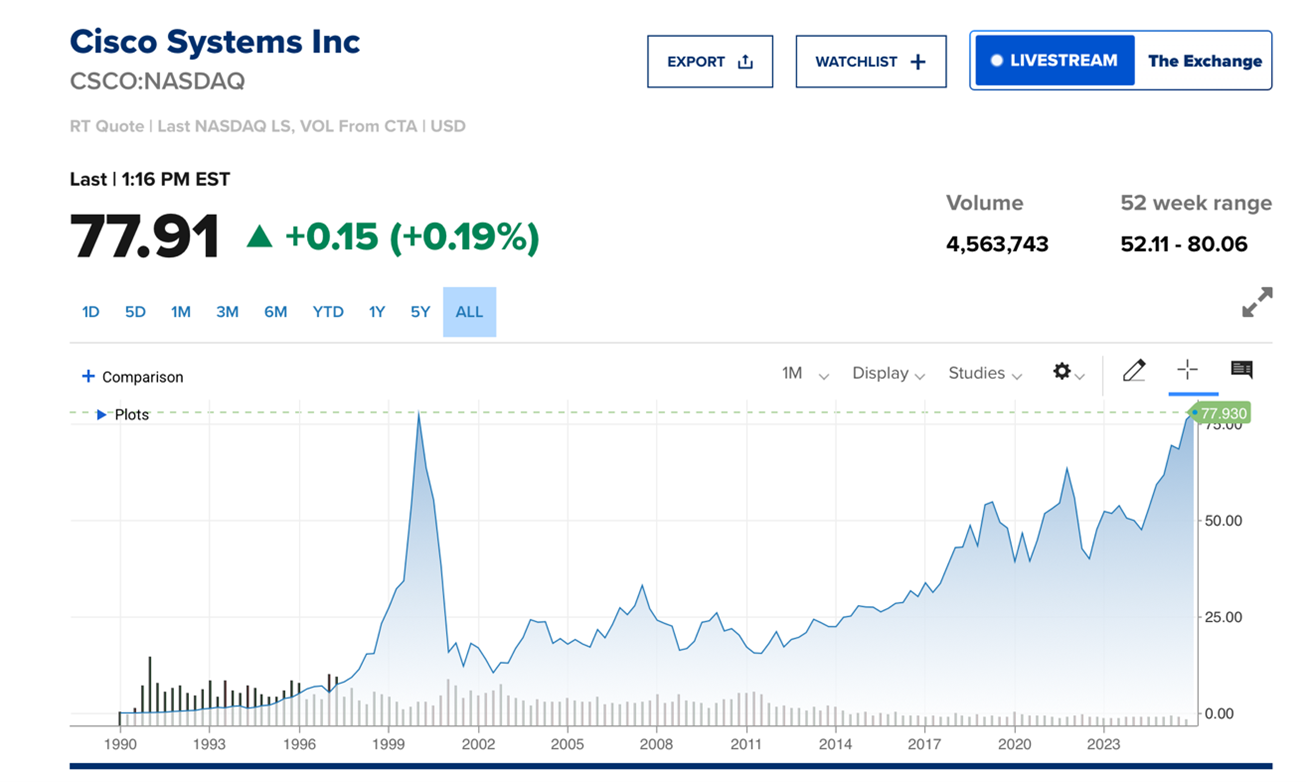The image size is (1306, 782).
Task: Open the Studies dropdown
Action: point(985,373)
